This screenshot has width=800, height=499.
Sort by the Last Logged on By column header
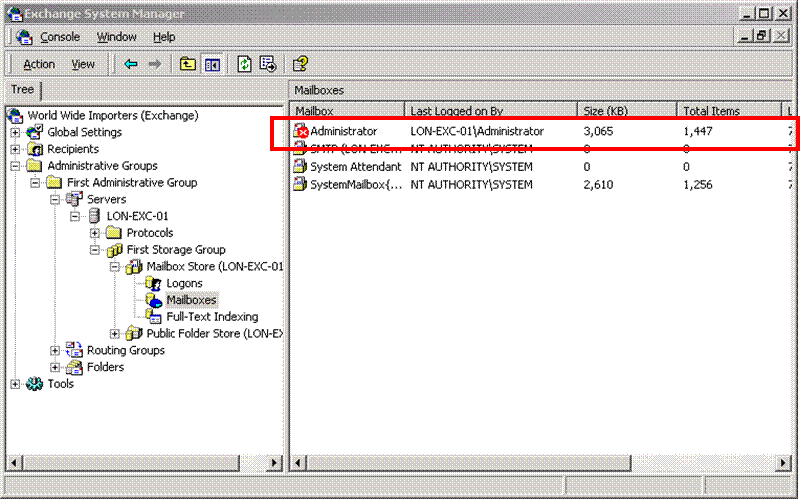(x=491, y=110)
